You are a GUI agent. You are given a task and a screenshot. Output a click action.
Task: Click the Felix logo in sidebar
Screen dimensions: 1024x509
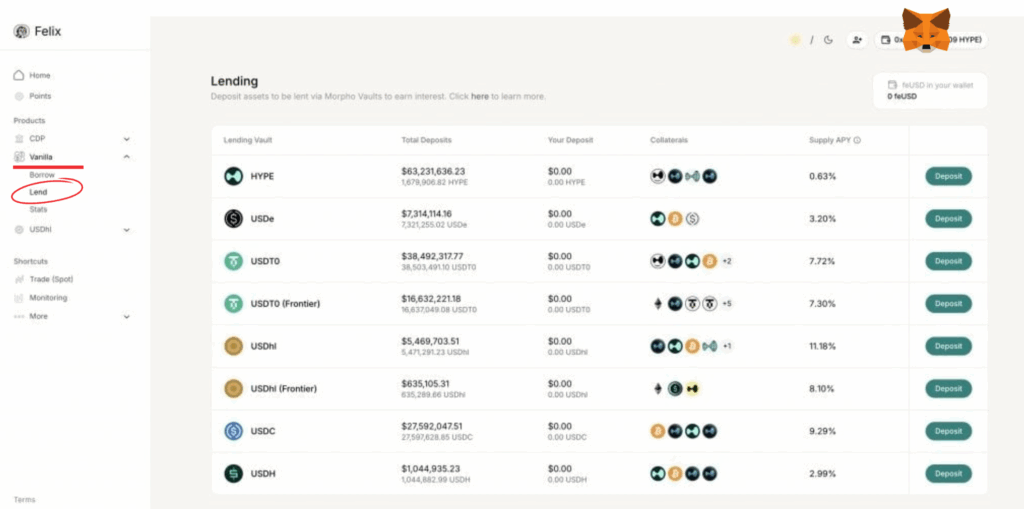(x=21, y=32)
